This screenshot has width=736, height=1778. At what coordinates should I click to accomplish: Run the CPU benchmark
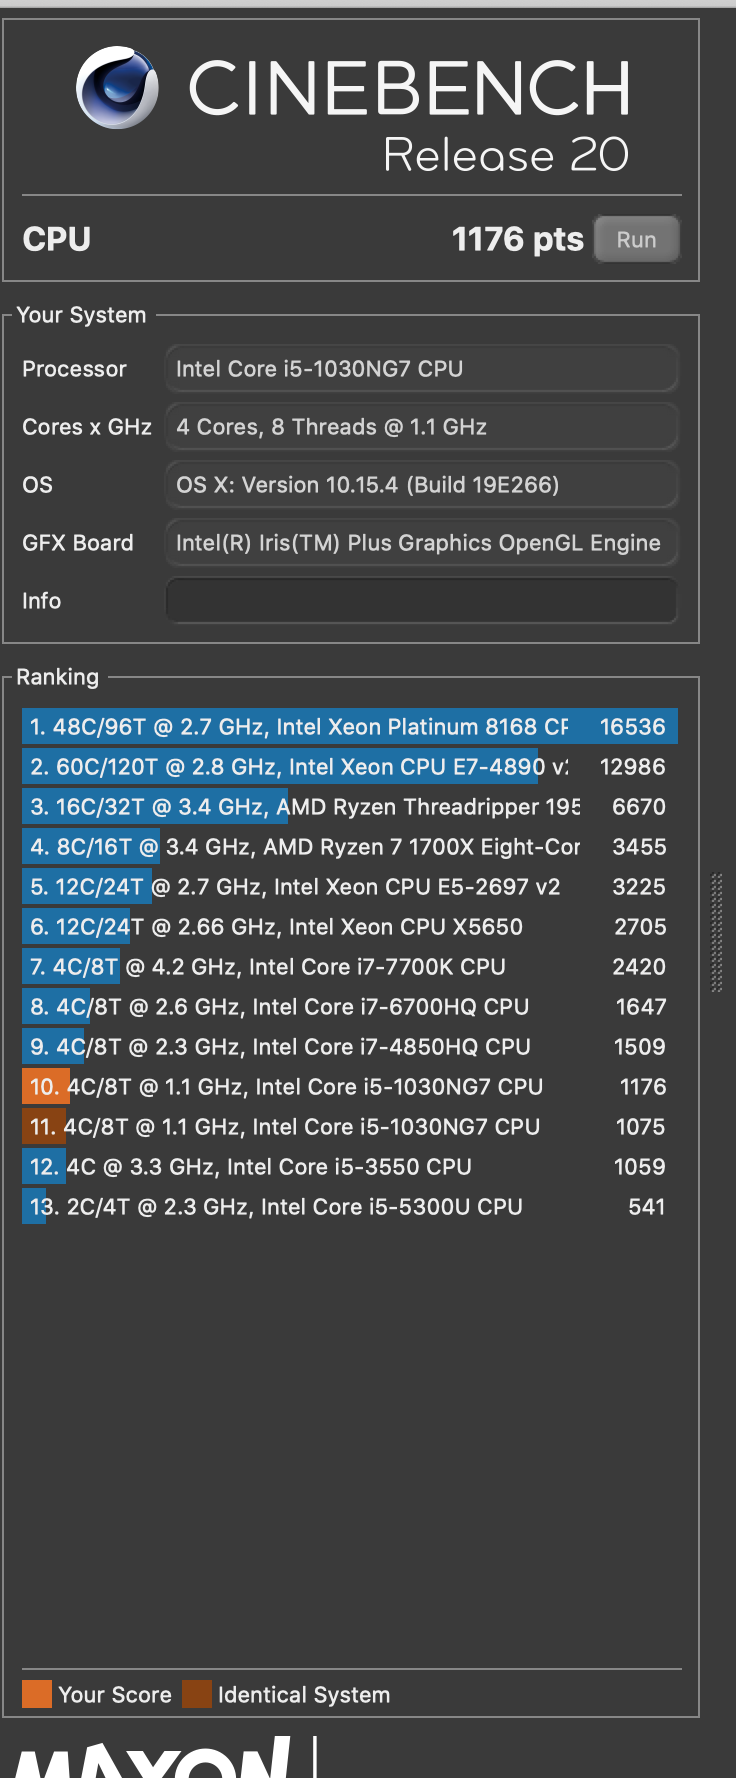coord(636,240)
